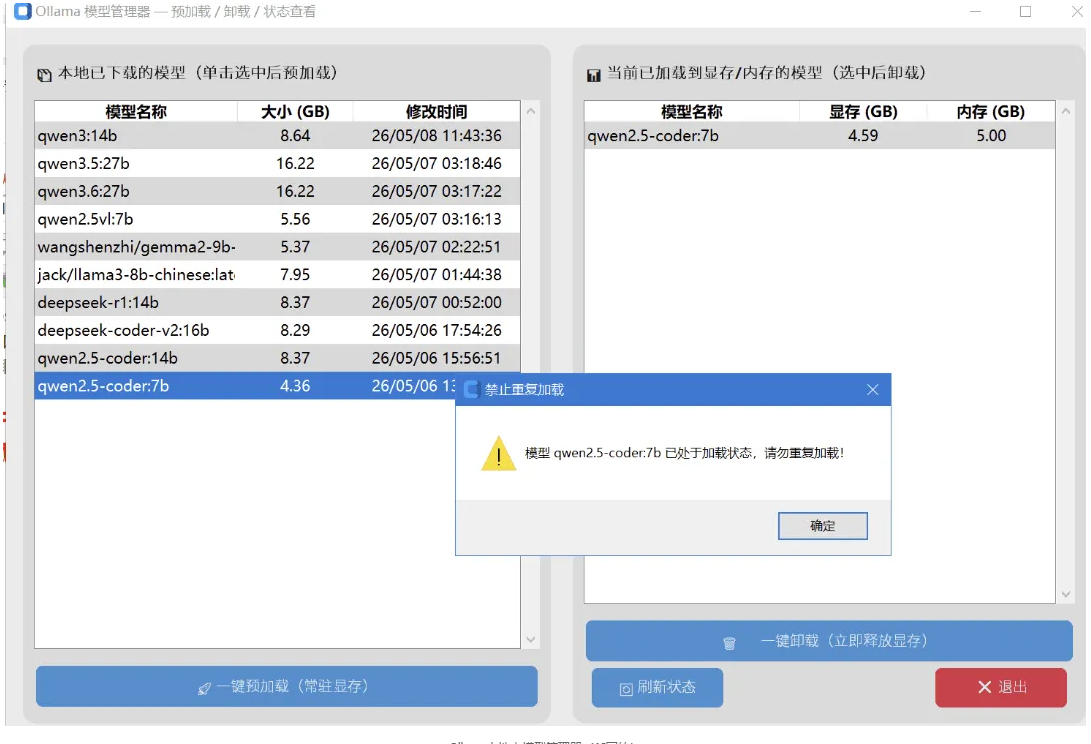Click timestamp 26/05/08 11:43:36
The image size is (1091, 744).
pyautogui.click(x=436, y=136)
